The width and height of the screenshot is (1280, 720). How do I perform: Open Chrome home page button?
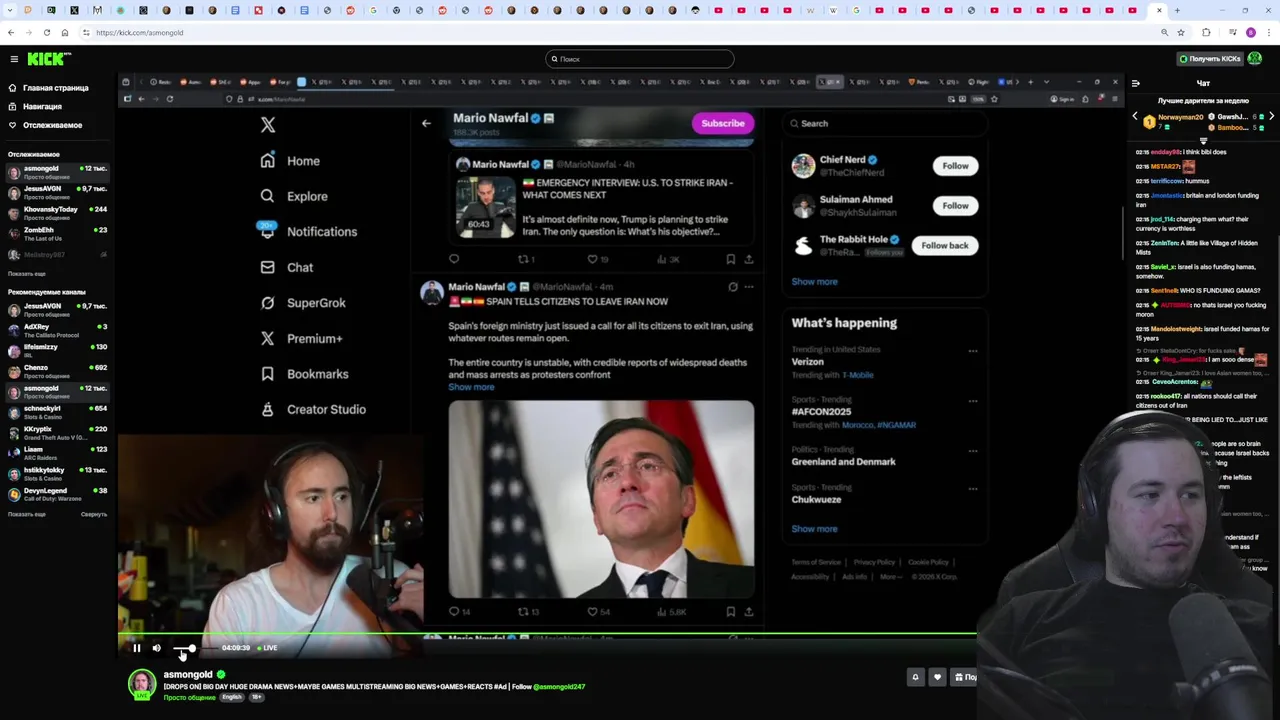coord(65,32)
